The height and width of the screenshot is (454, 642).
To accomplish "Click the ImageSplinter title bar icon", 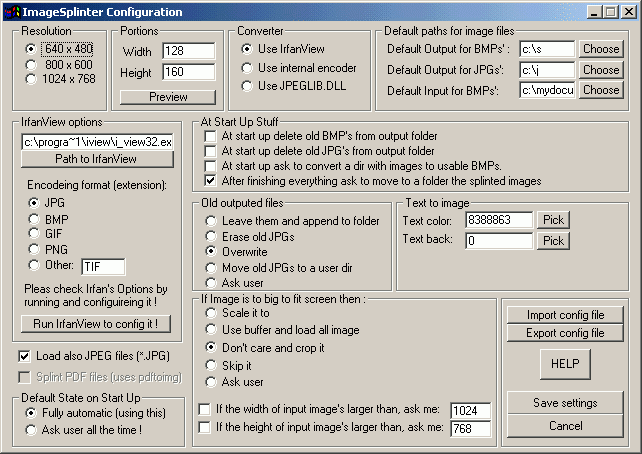I will 12,12.
